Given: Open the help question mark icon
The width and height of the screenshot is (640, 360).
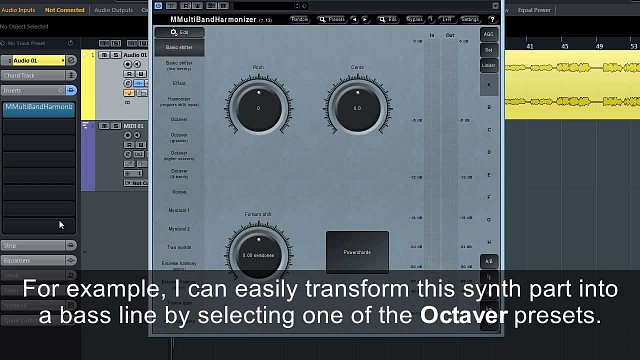Looking at the screenshot, I should tap(492, 19).
